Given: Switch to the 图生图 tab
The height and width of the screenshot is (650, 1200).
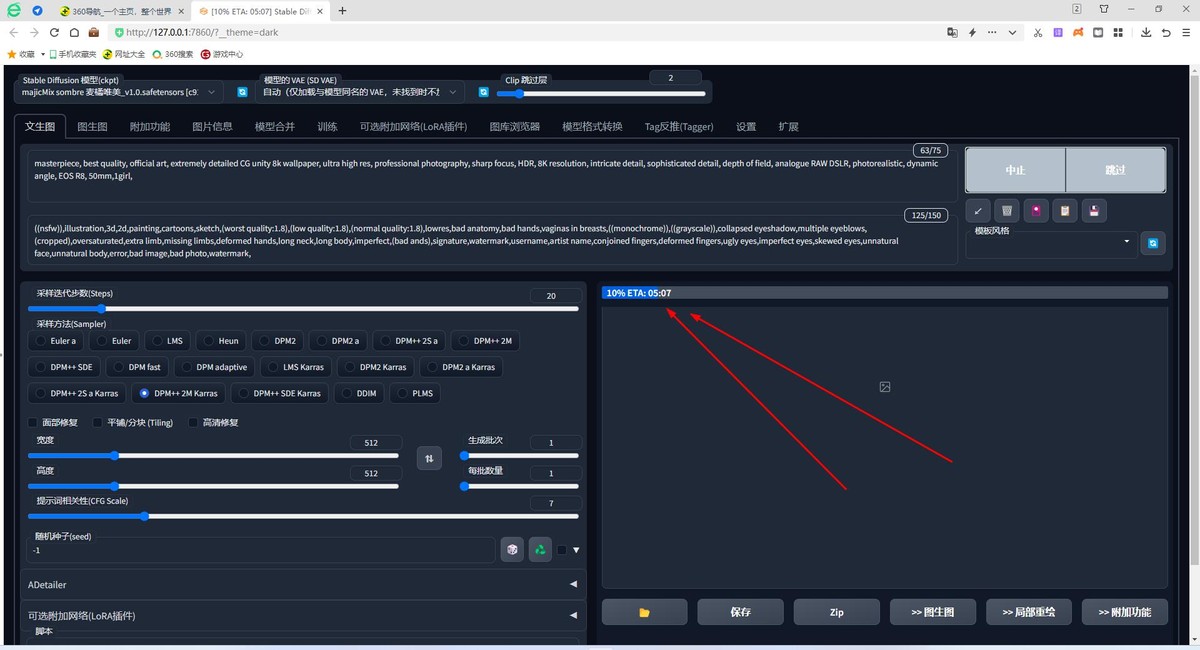Looking at the screenshot, I should pyautogui.click(x=92, y=127).
